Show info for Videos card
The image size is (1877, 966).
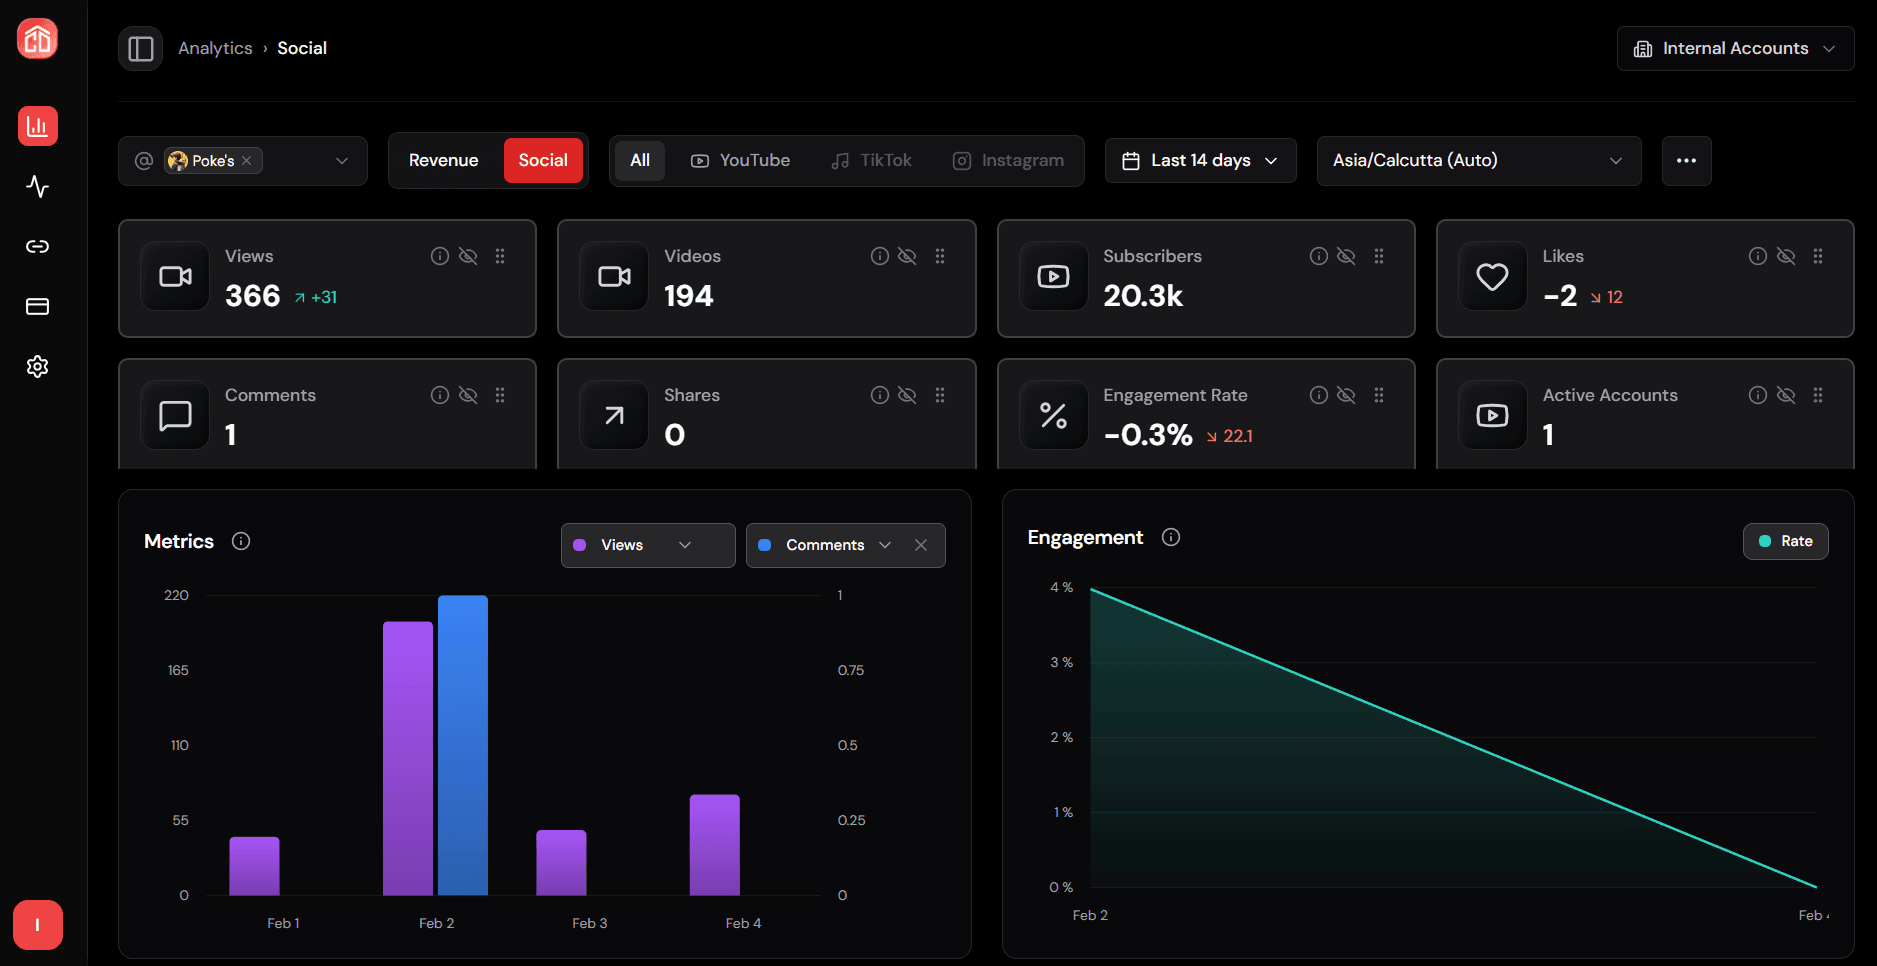pyautogui.click(x=880, y=256)
